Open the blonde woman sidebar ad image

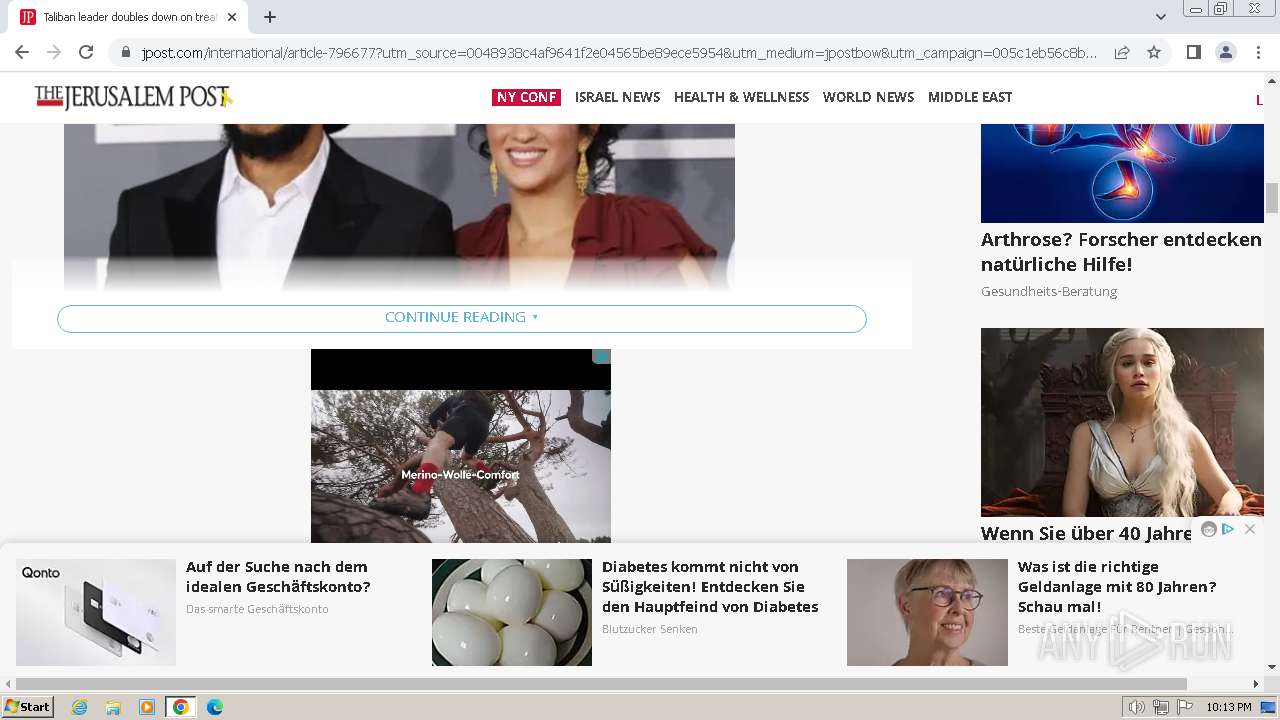(1122, 422)
